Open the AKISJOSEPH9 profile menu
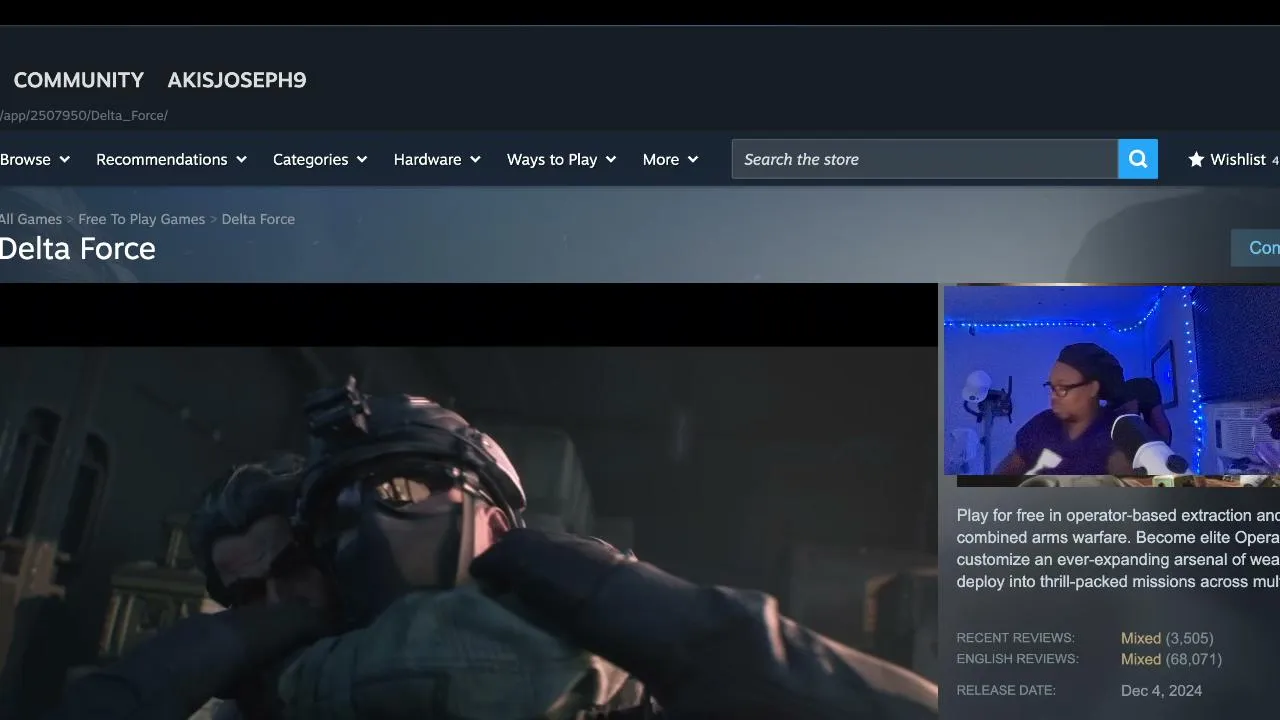Screen dimensions: 1280x720 (x=237, y=80)
